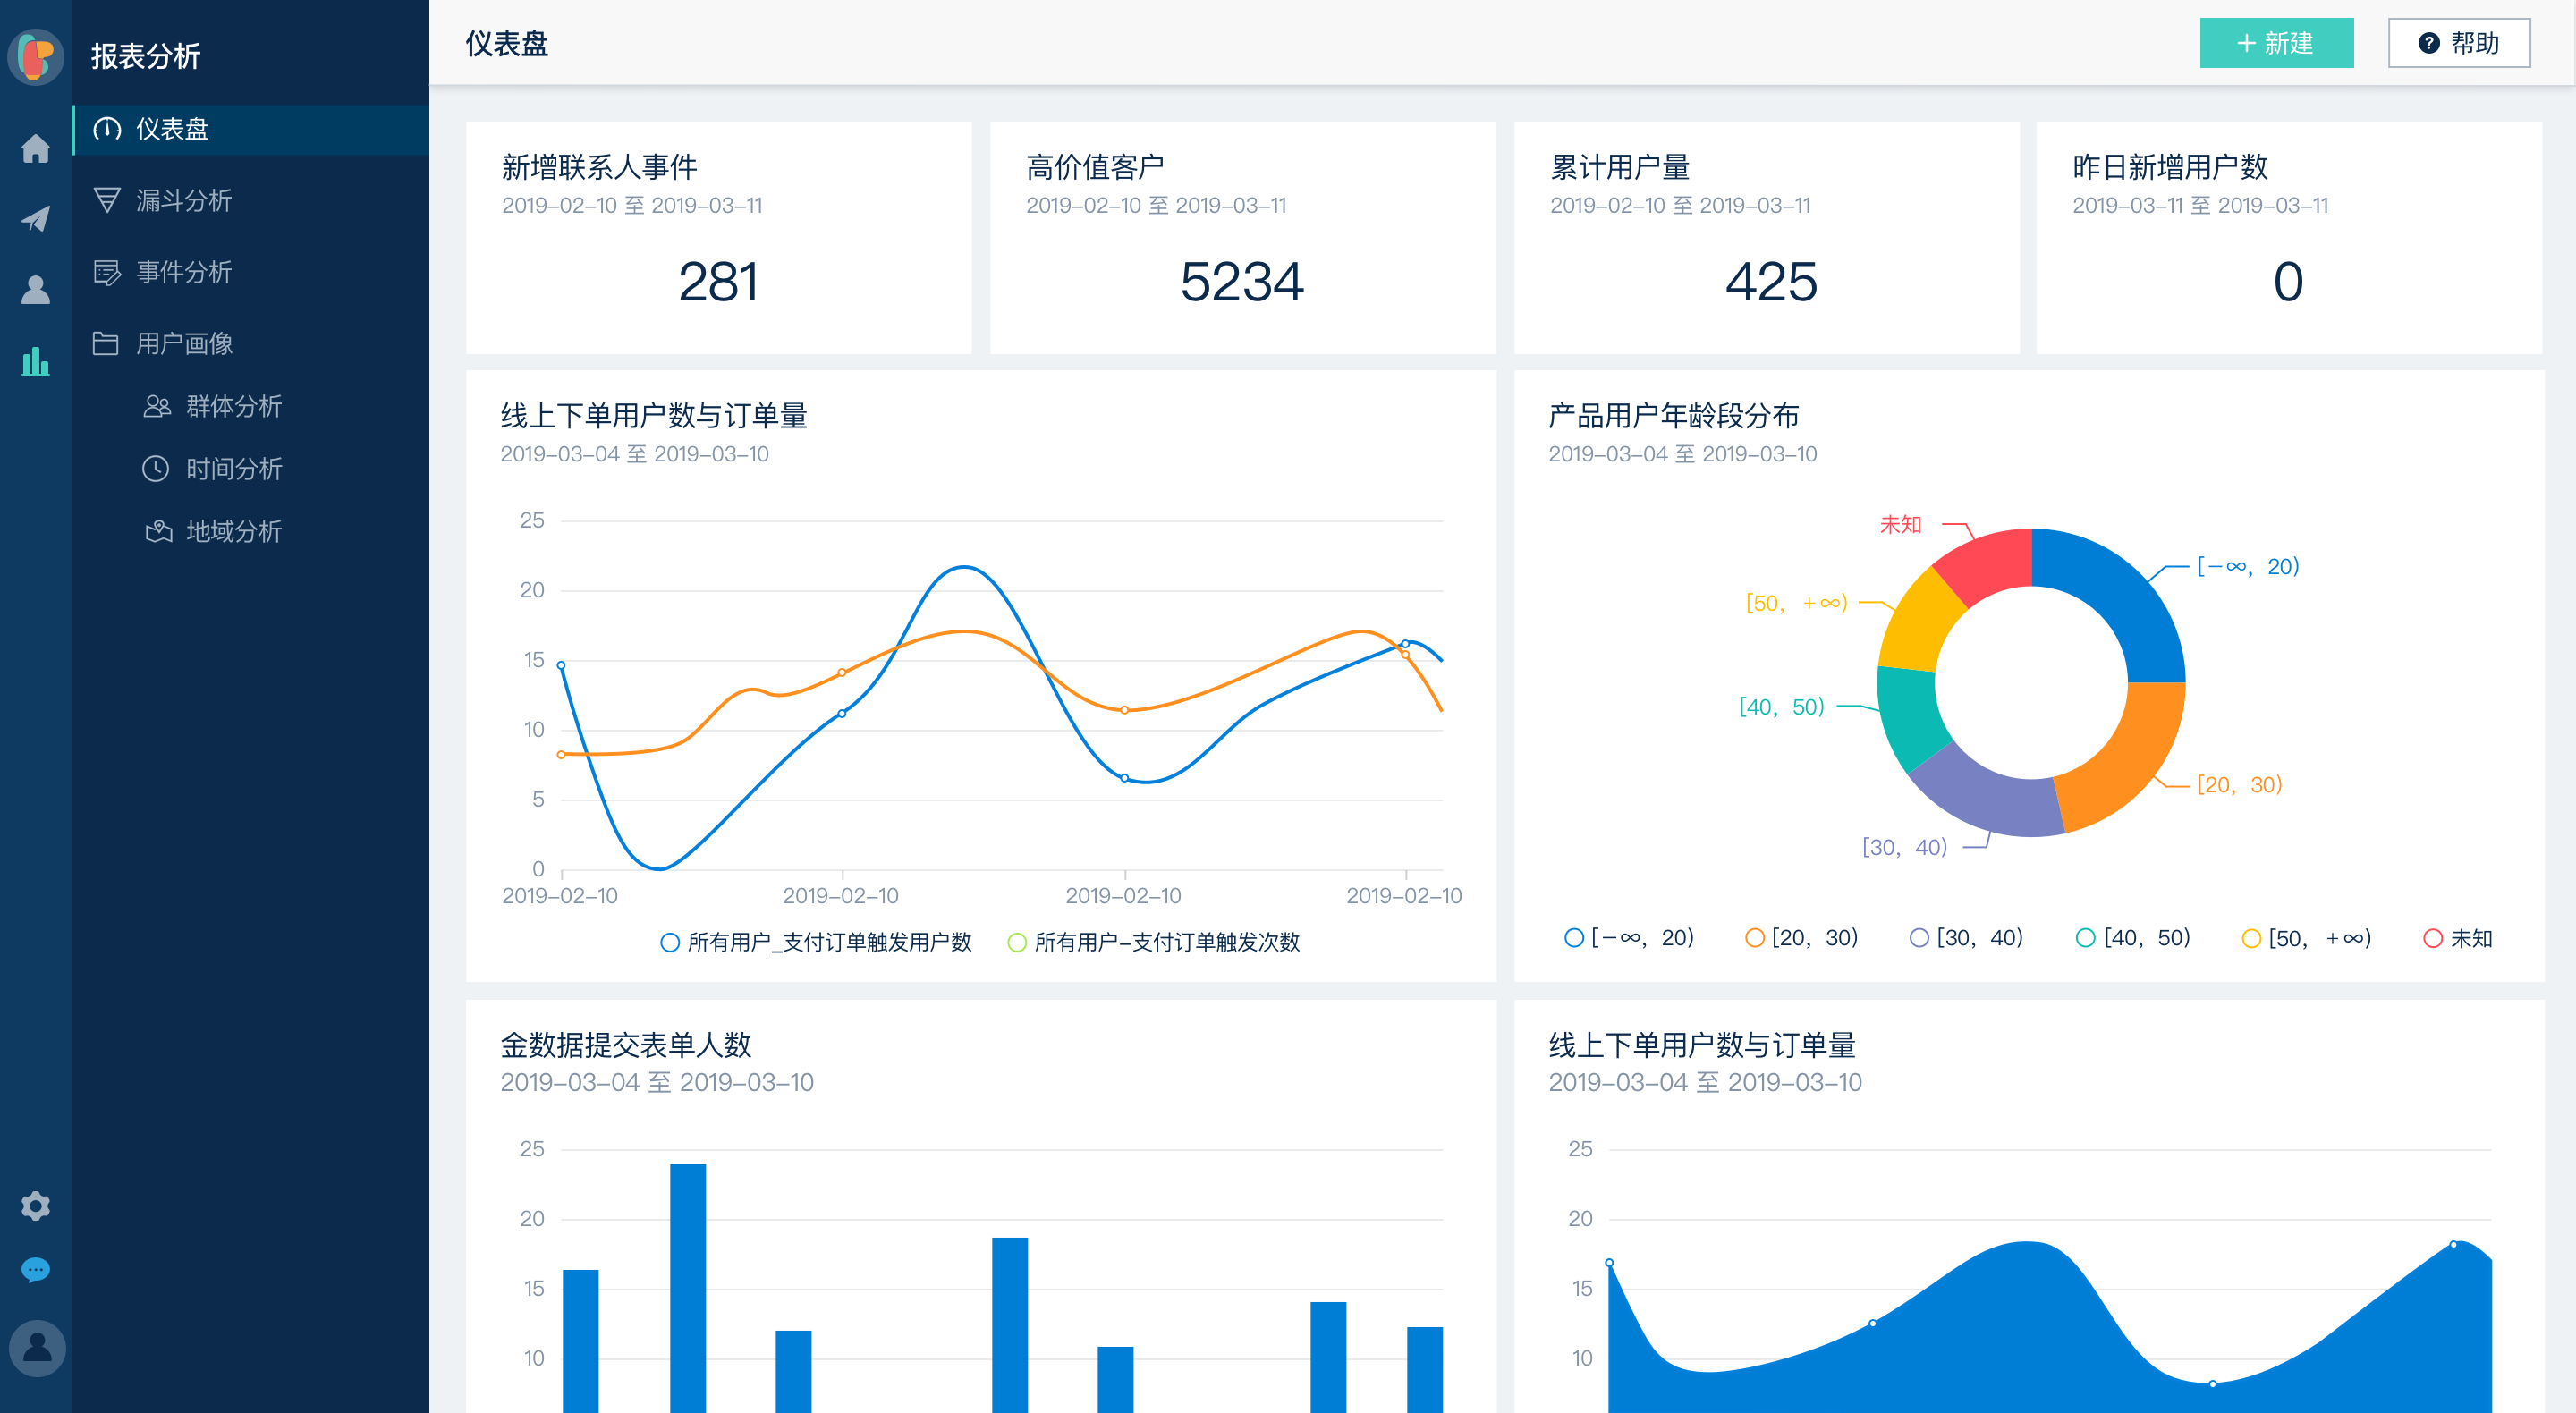2576x1413 pixels.
Task: Open the settings gear icon
Action: coord(36,1206)
